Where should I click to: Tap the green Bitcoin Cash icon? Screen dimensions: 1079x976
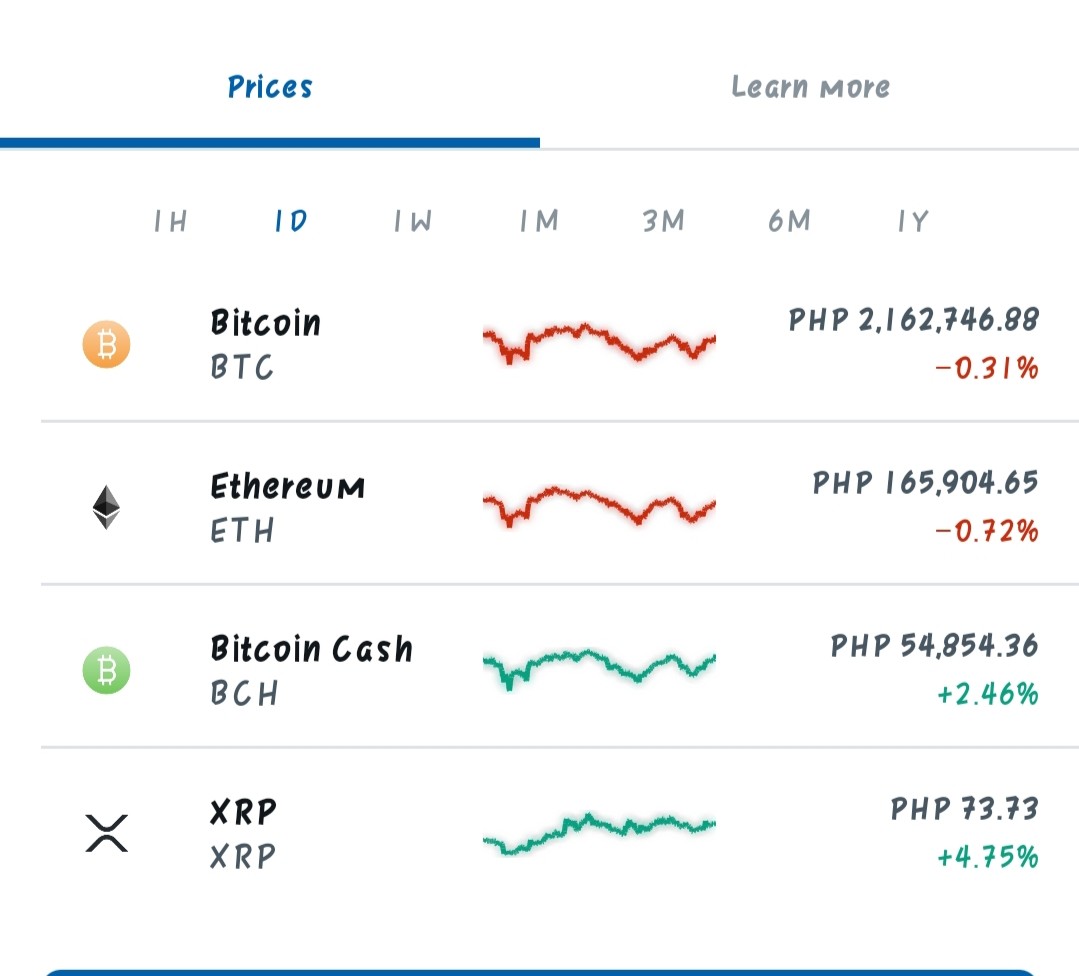click(107, 670)
